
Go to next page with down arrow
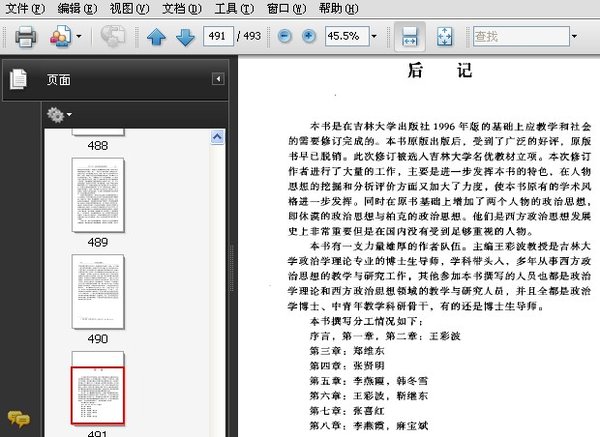pos(185,38)
